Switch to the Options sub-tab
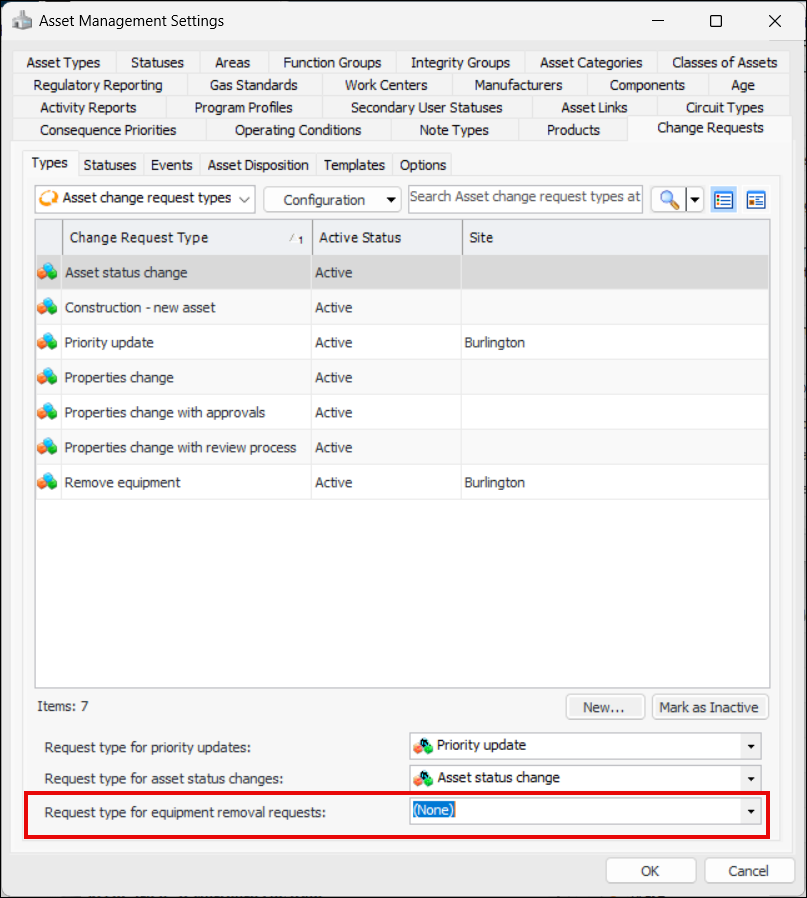Screen dimensions: 807x898 (x=423, y=165)
